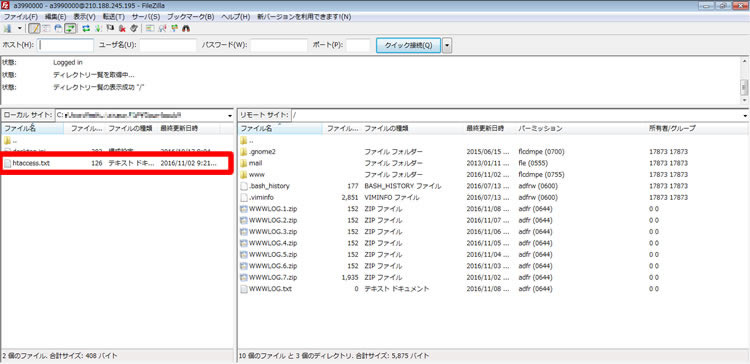Image resolution: width=750 pixels, height=364 pixels.
Task: Toggle the transfer queue display
Action: [70, 29]
